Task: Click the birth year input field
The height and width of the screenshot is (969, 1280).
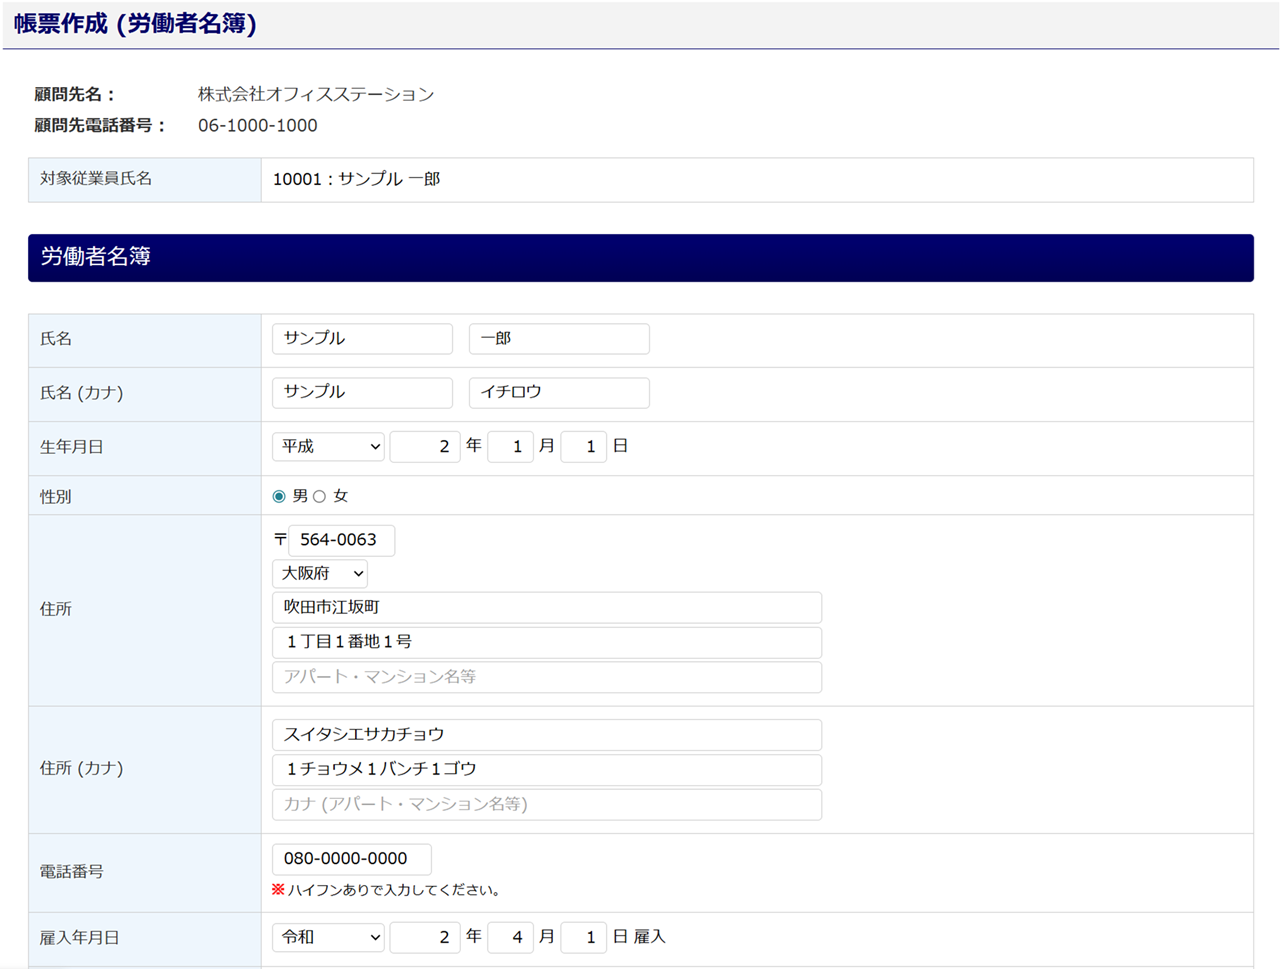Action: point(425,446)
